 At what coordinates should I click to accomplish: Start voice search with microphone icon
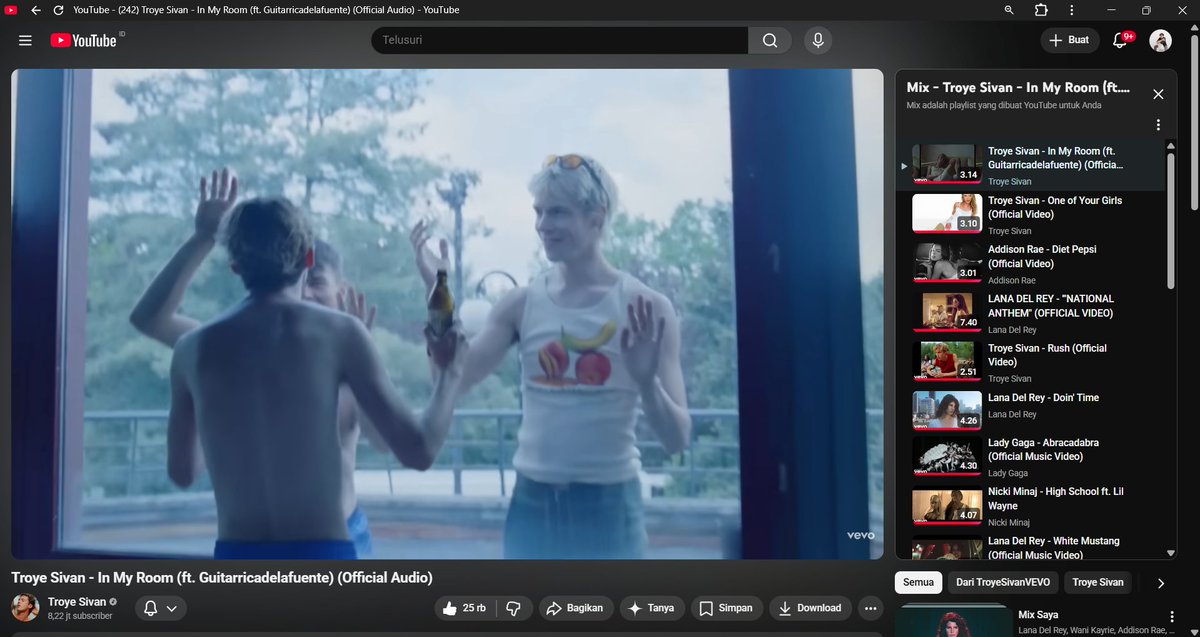pos(818,40)
